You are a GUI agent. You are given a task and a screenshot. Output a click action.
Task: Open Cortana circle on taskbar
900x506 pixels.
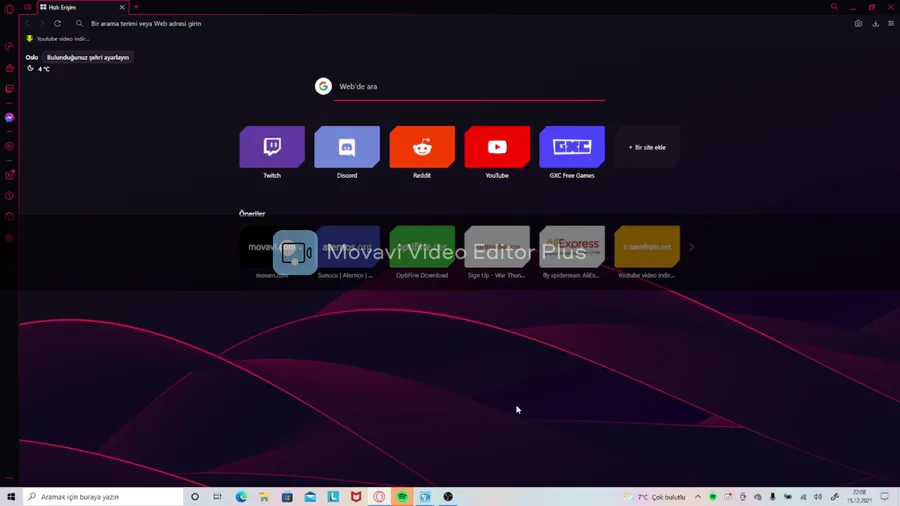point(195,497)
